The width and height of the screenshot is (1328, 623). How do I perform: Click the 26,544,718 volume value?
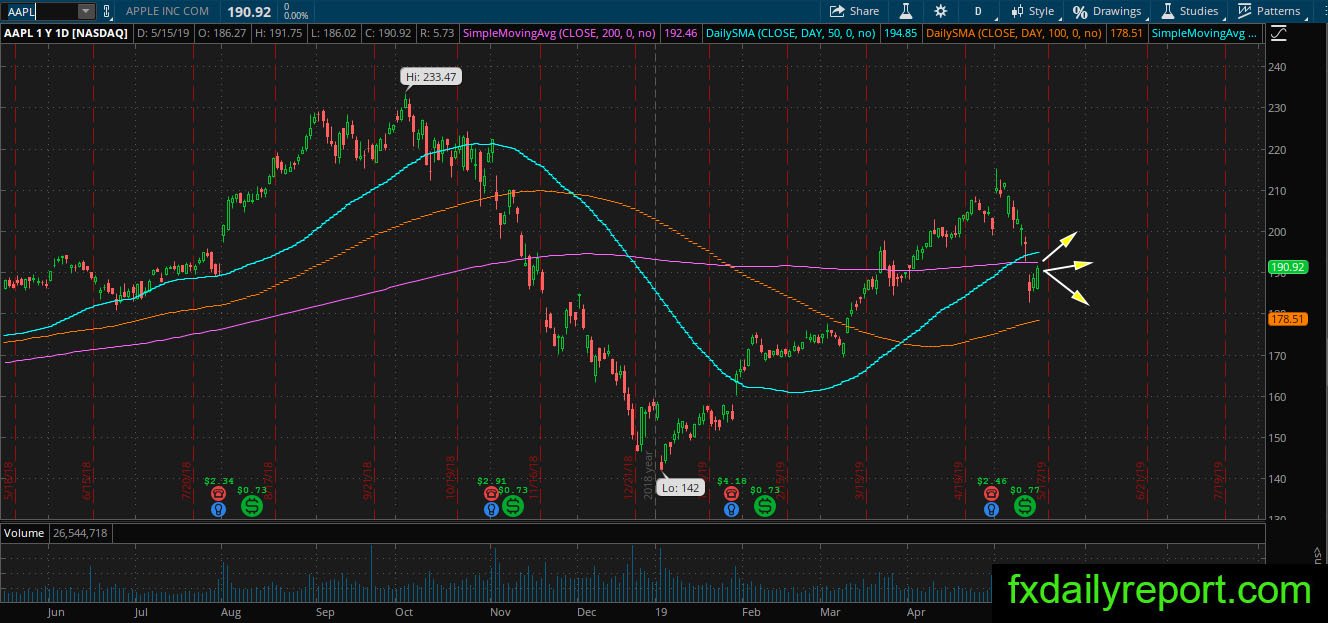[x=80, y=533]
